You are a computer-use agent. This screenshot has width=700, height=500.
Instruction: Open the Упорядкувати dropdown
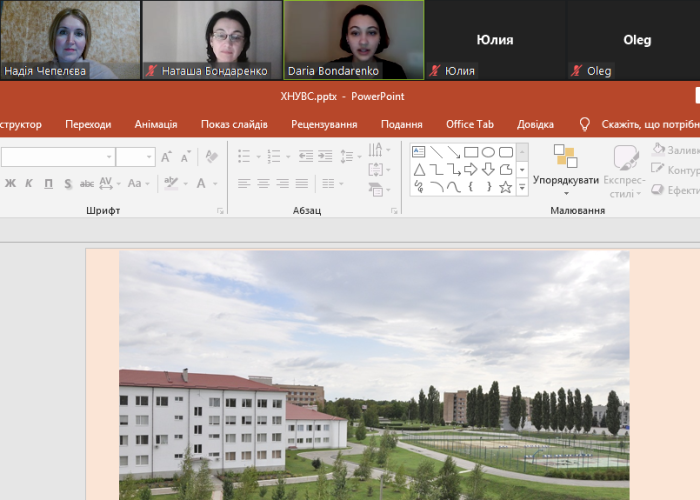(566, 168)
